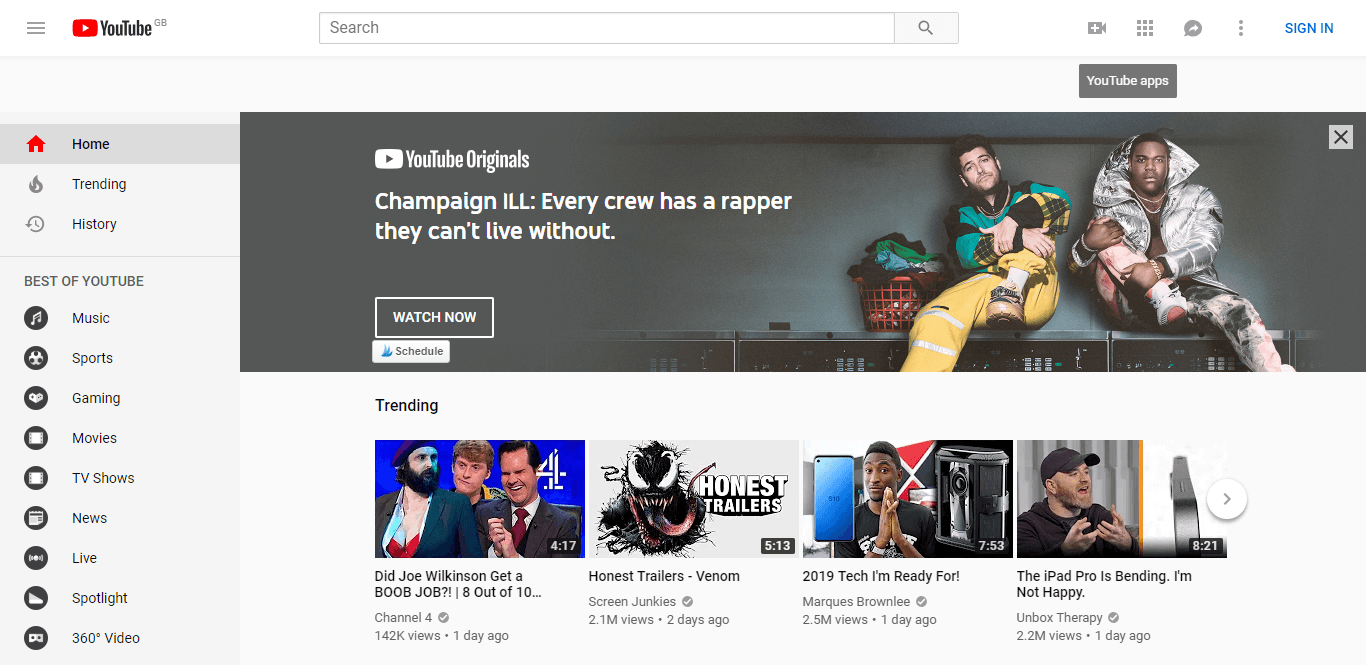1366x665 pixels.
Task: Click the Movies film icon
Action: tap(36, 438)
